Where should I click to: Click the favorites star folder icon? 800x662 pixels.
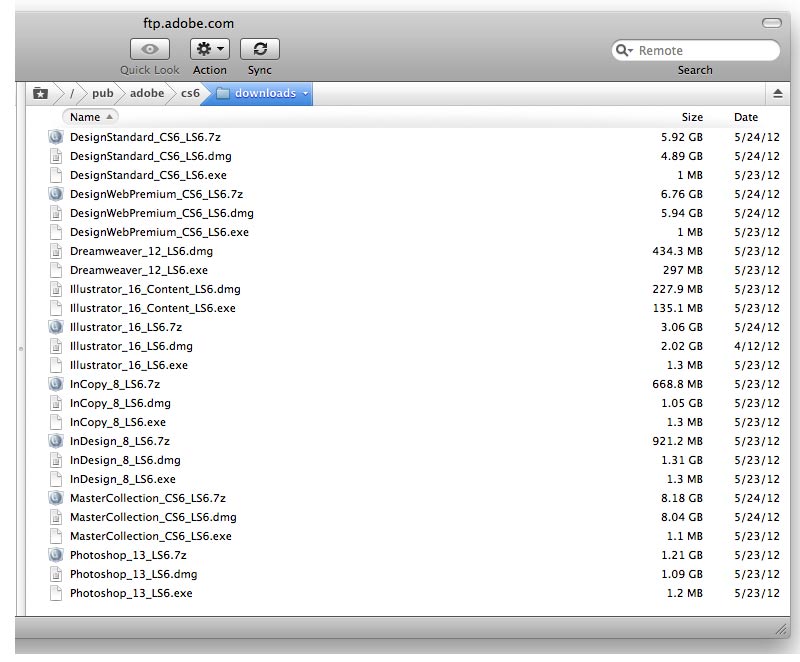pos(40,93)
